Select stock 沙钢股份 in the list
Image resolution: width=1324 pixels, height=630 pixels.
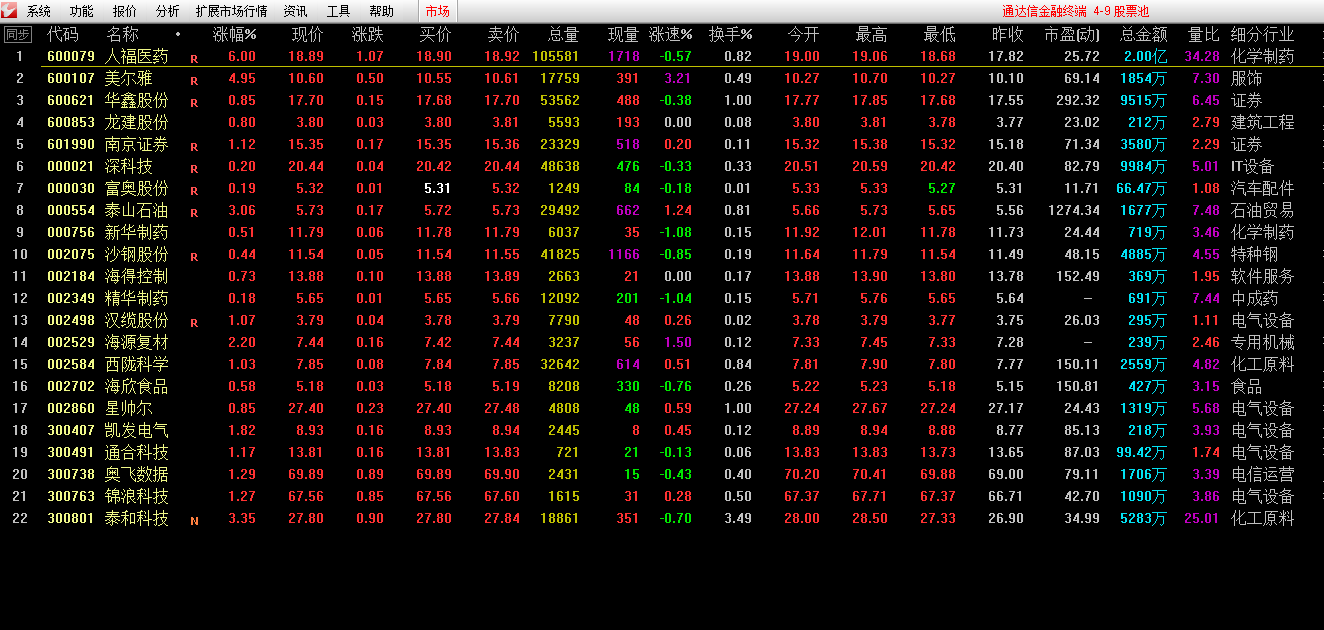click(x=137, y=254)
